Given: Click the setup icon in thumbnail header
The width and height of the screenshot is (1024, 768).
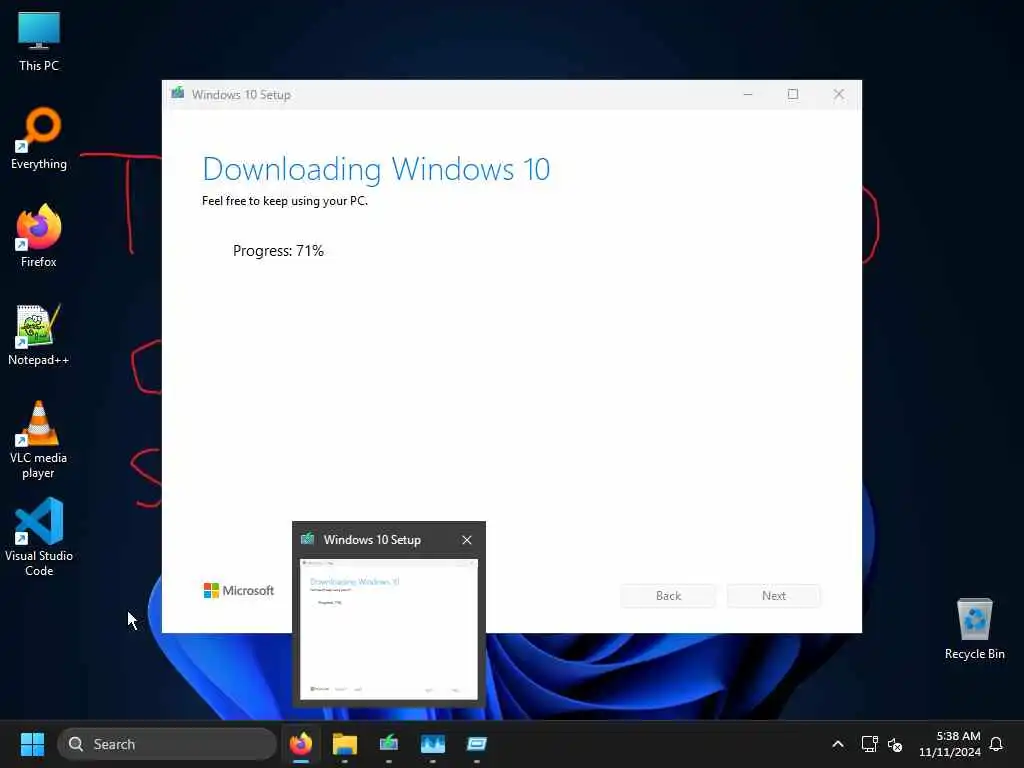Looking at the screenshot, I should (x=308, y=539).
